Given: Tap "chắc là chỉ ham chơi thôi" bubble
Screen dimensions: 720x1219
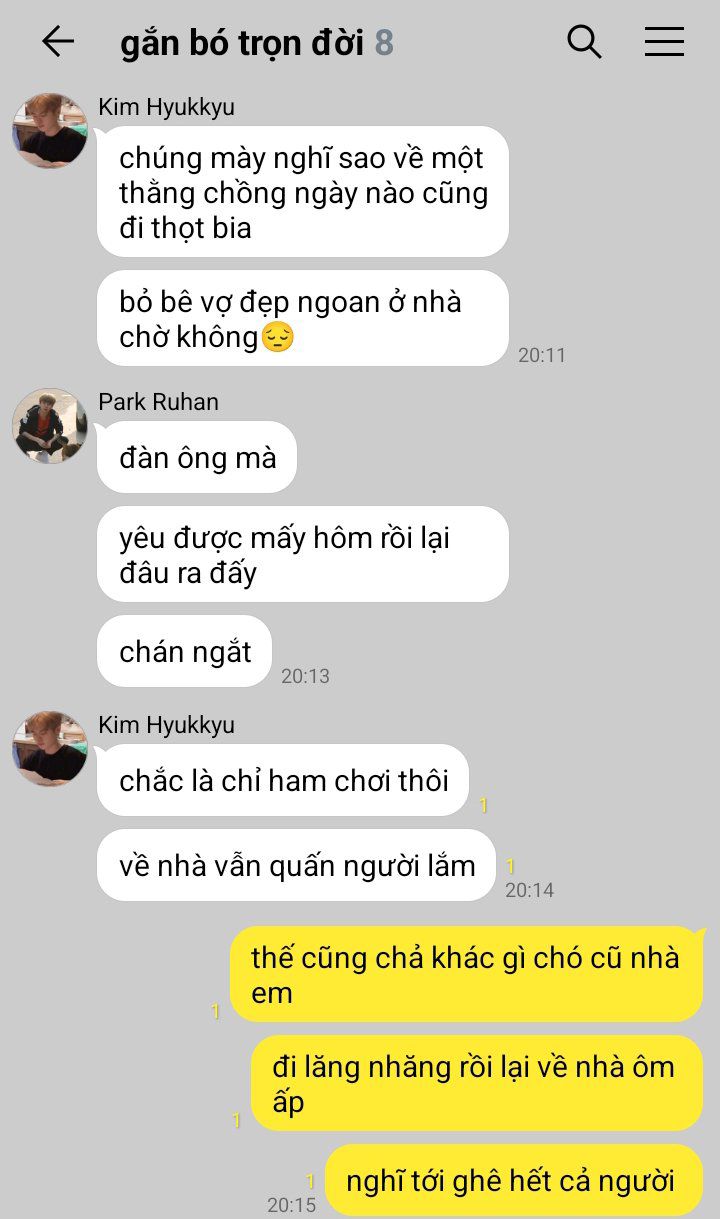Looking at the screenshot, I should 283,780.
